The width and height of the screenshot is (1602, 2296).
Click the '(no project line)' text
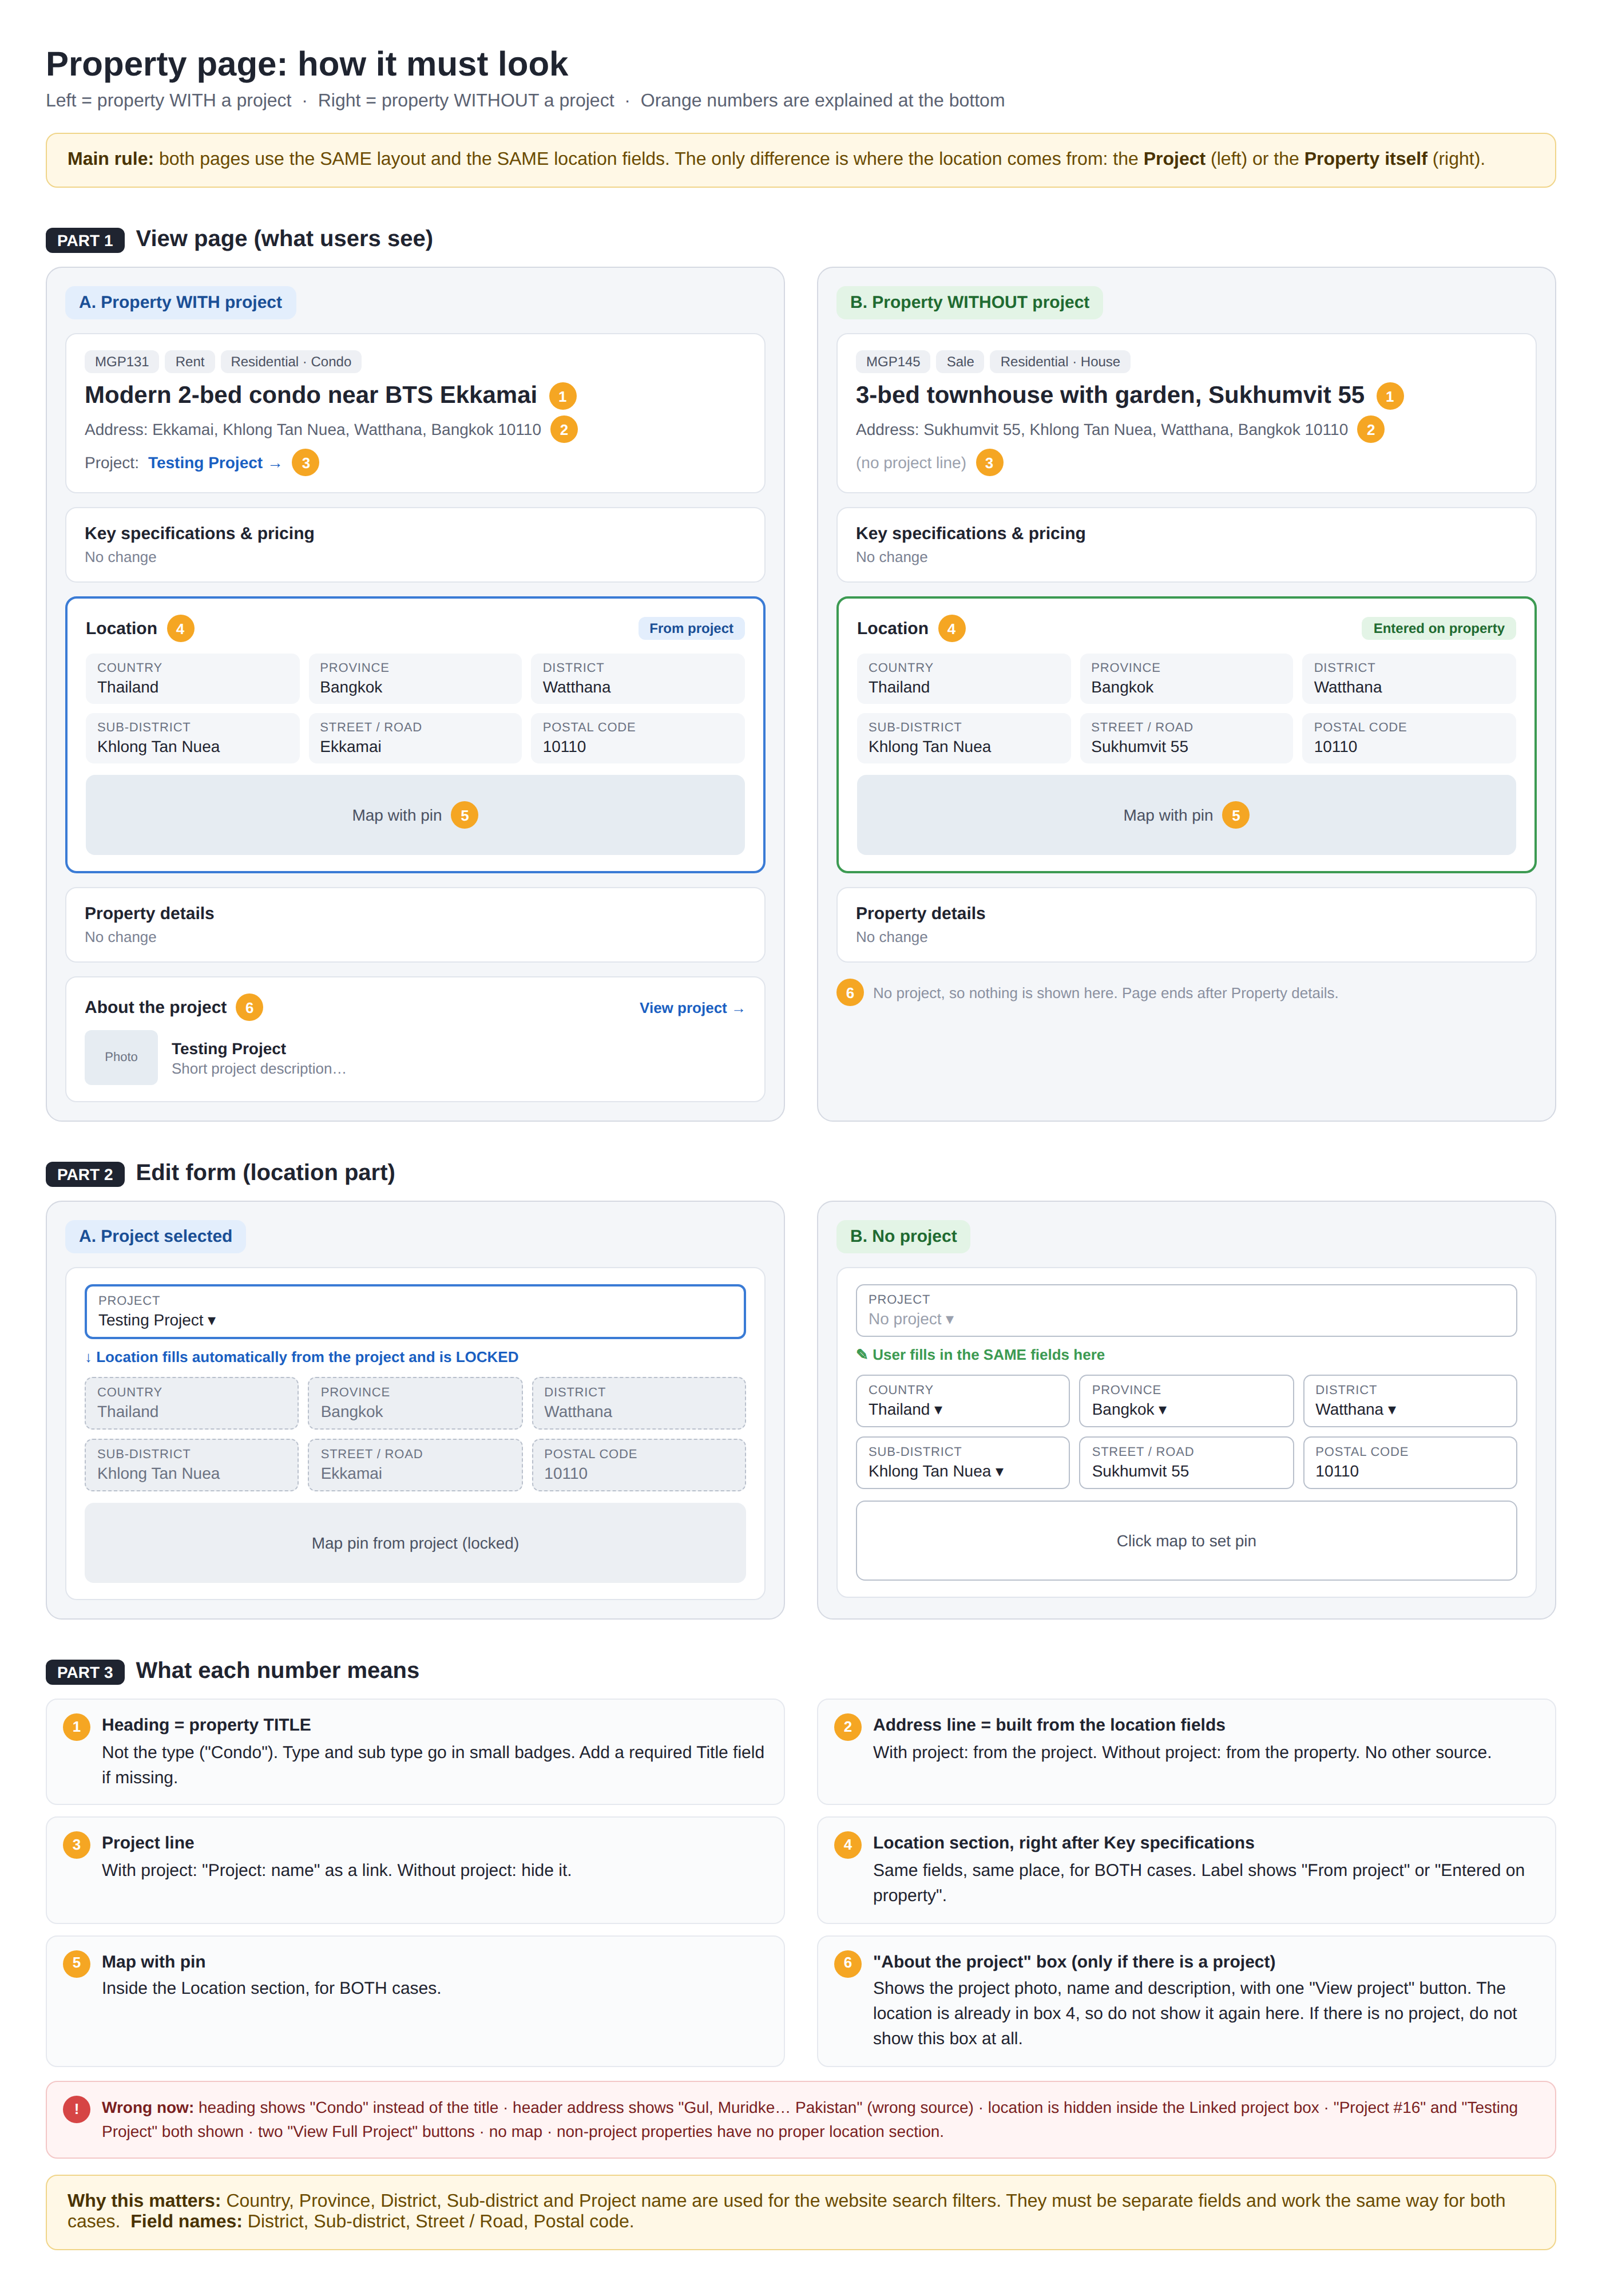click(x=911, y=463)
